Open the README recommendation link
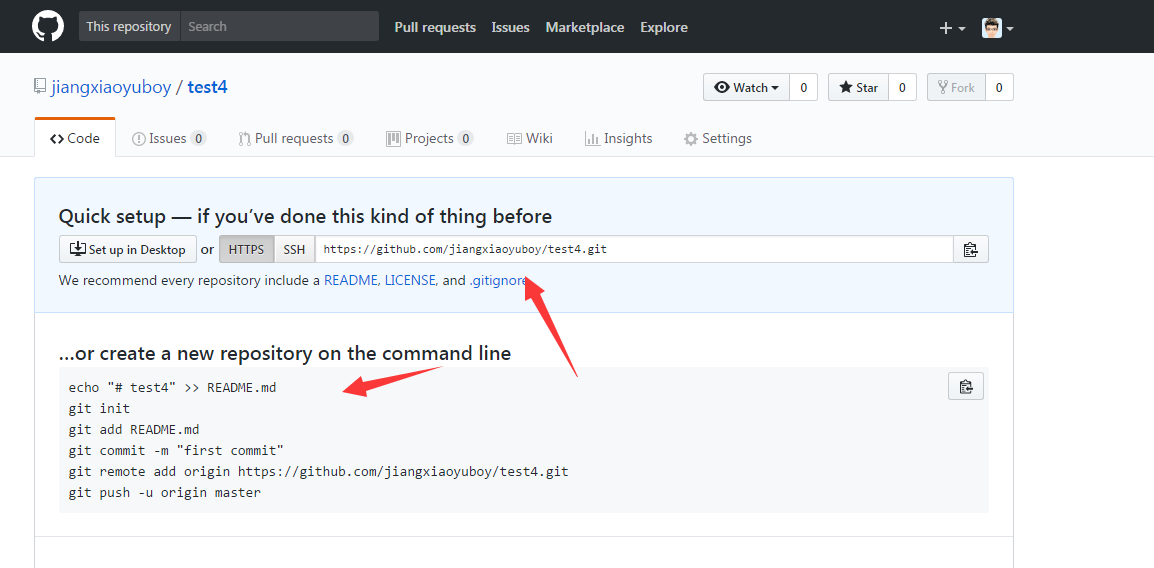This screenshot has height=568, width=1154. [x=350, y=280]
